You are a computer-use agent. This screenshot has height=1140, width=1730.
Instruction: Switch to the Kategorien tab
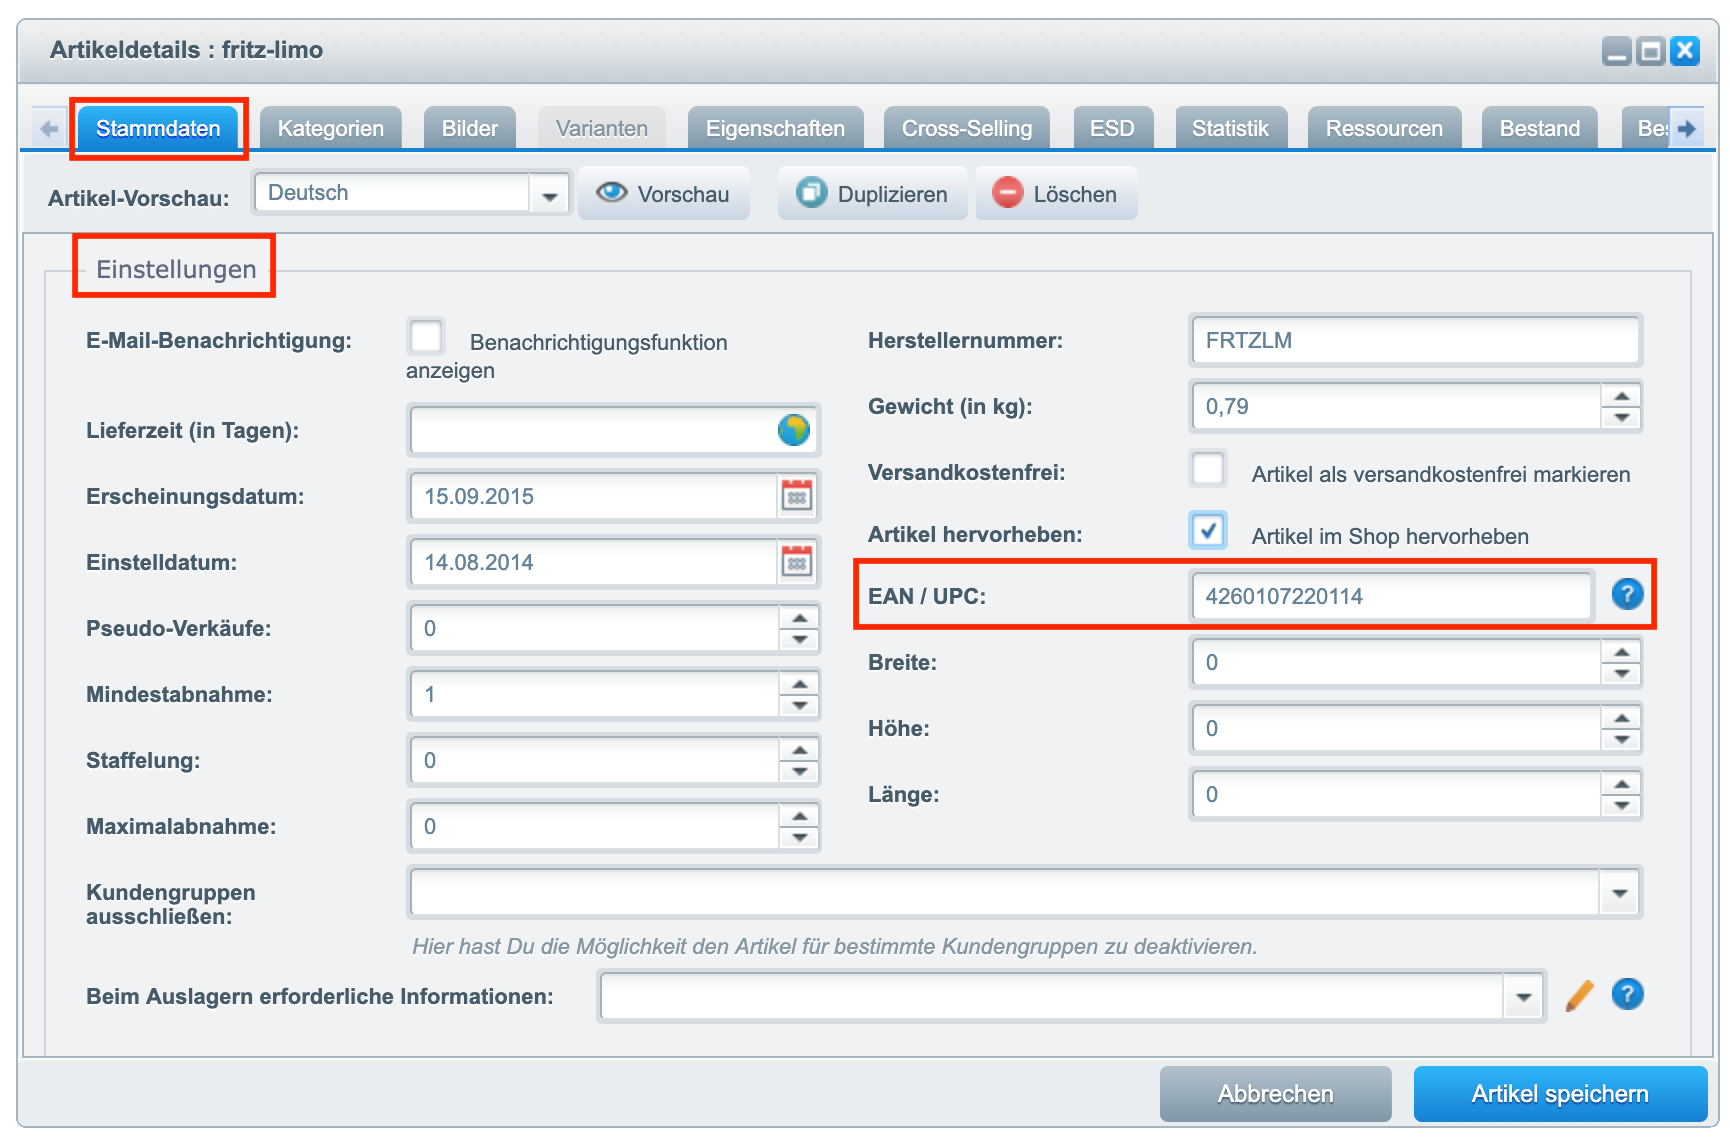point(330,129)
